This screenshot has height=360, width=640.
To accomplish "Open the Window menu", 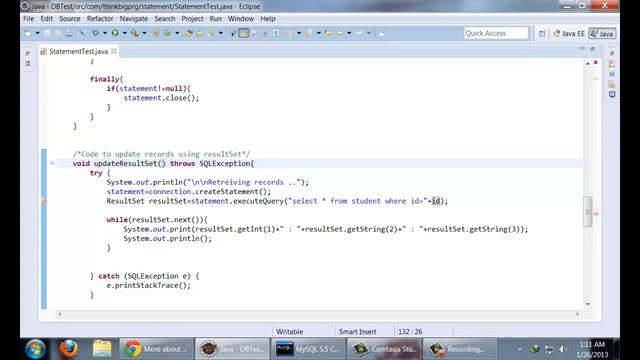I will click(241, 19).
